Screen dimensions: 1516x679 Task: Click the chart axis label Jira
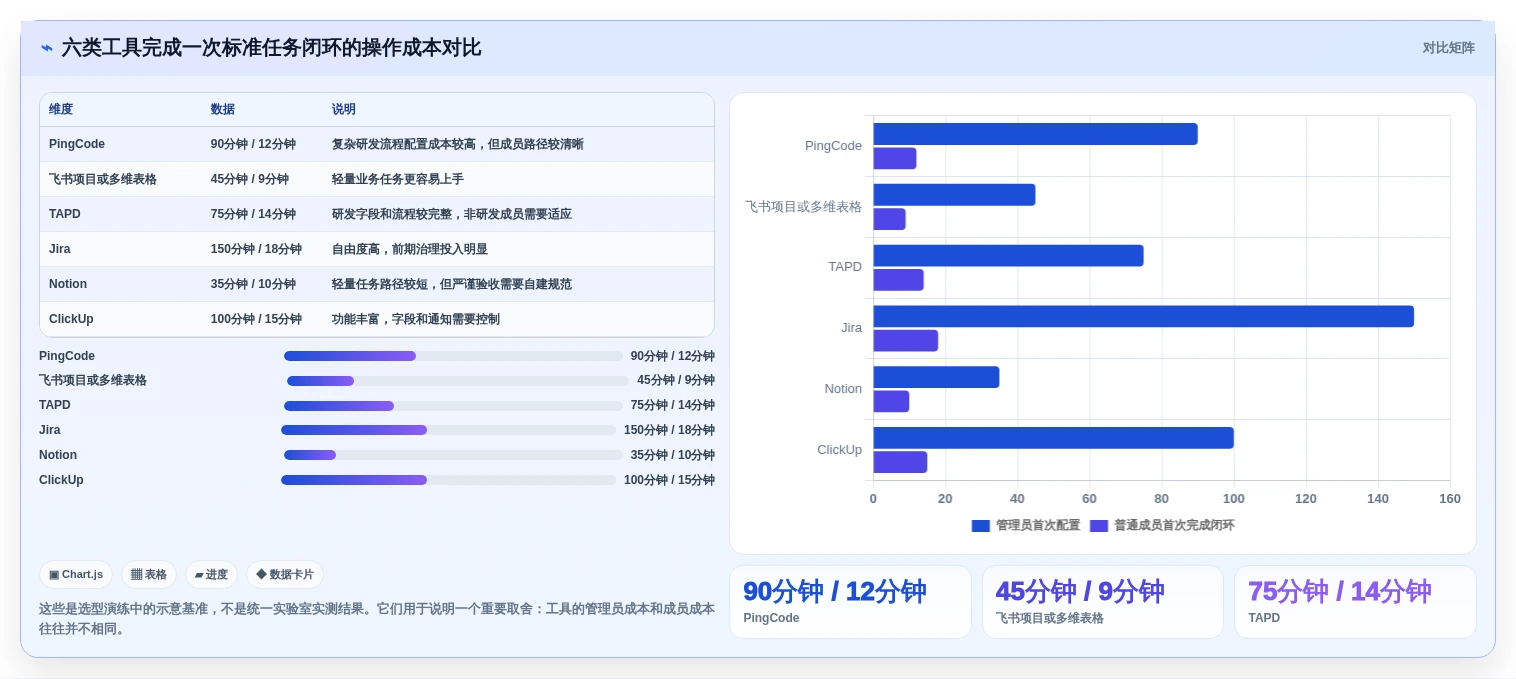(x=851, y=328)
